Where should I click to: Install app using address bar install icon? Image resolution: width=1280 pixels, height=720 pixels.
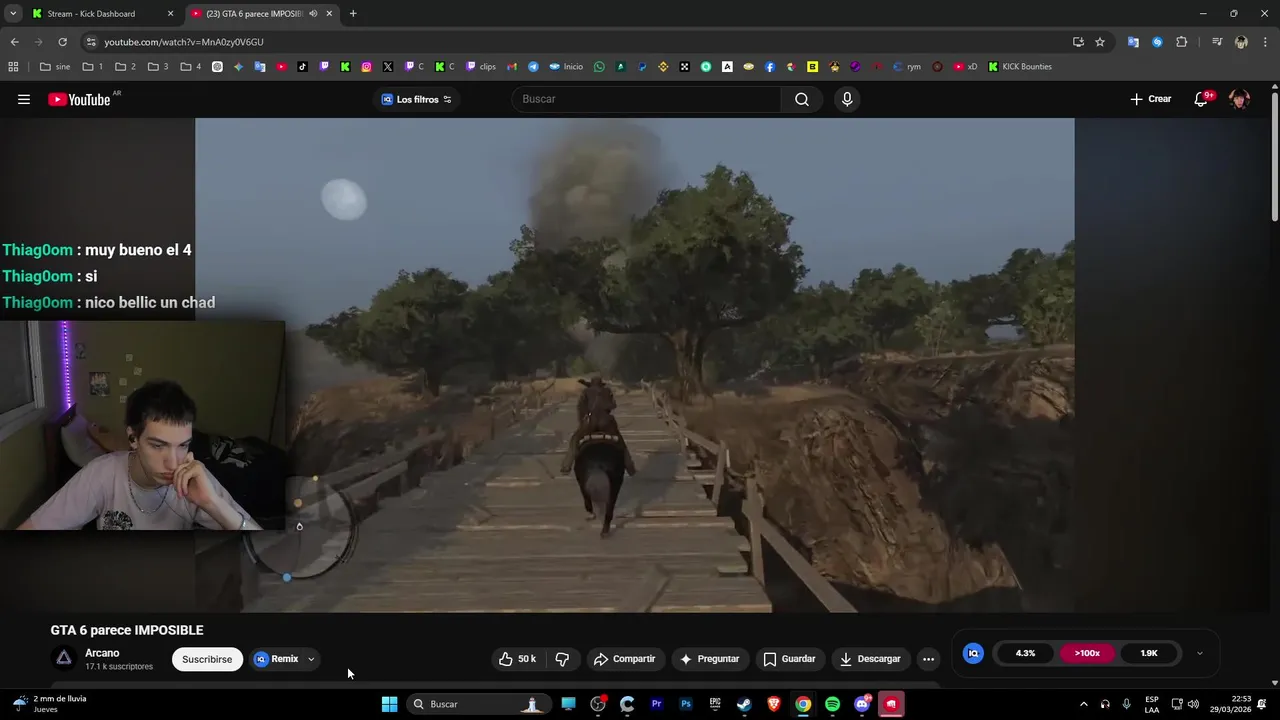[1078, 42]
